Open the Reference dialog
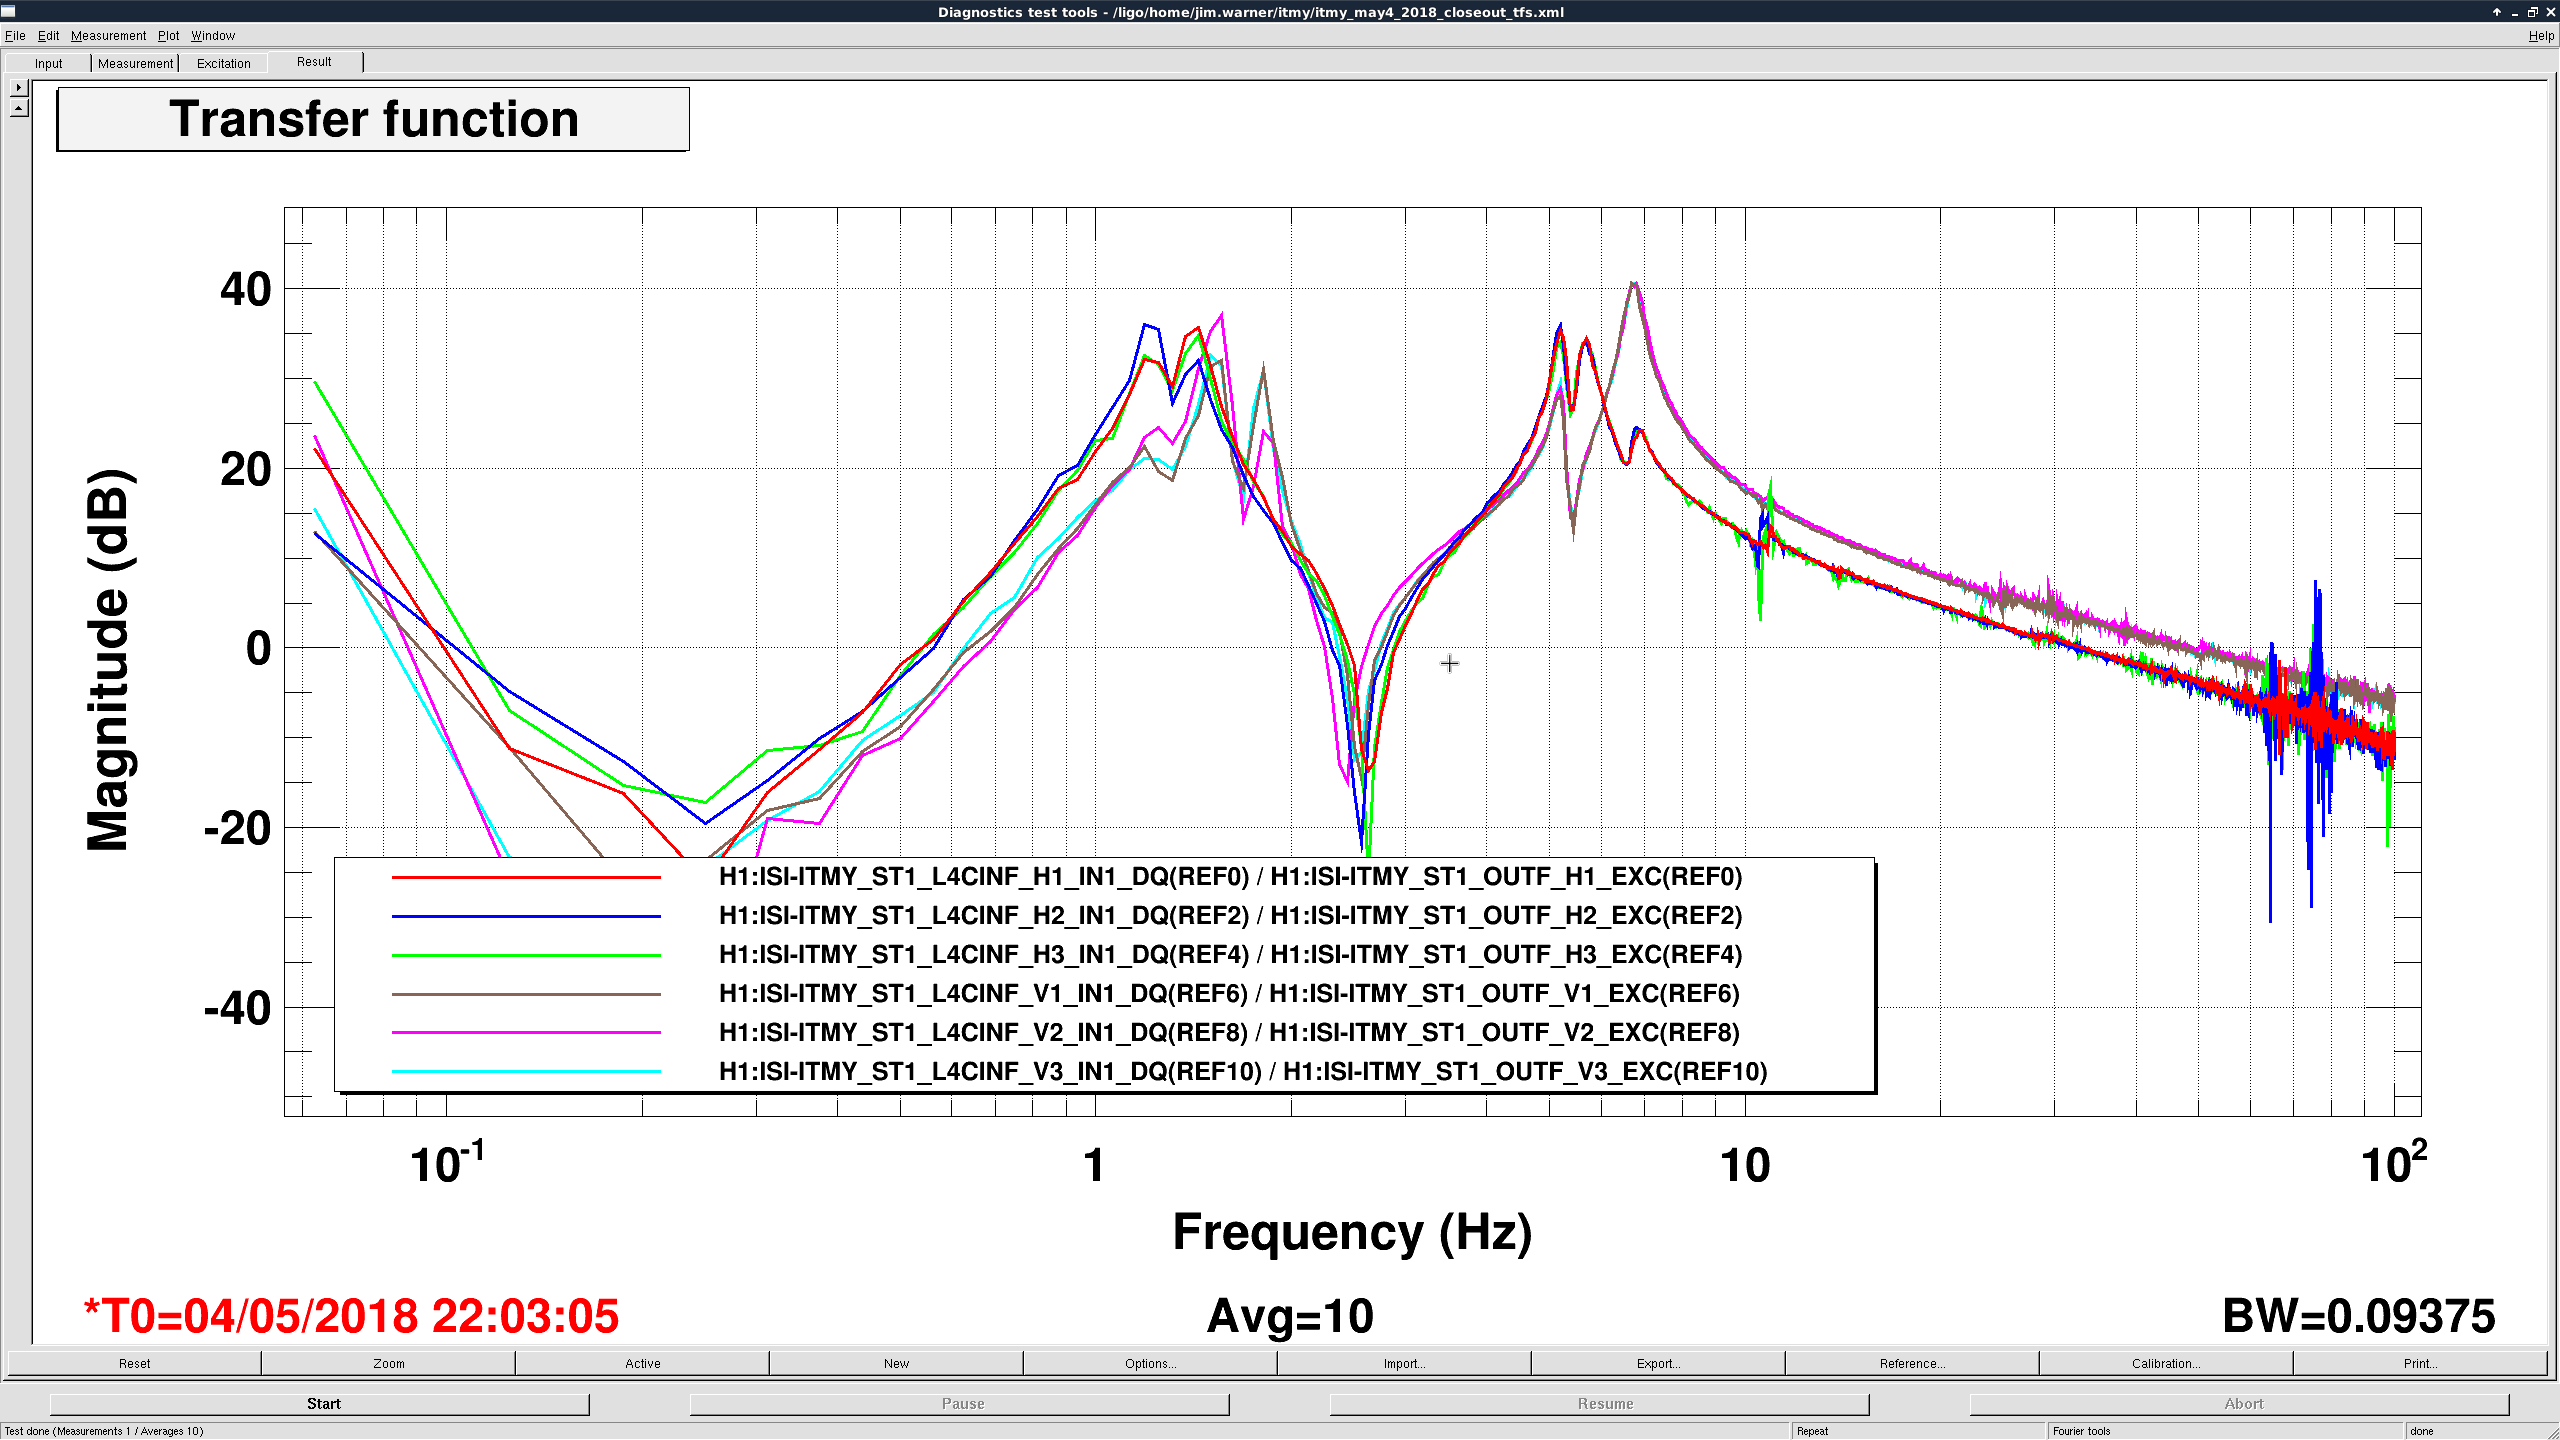The width and height of the screenshot is (2560, 1440). (x=1912, y=1363)
